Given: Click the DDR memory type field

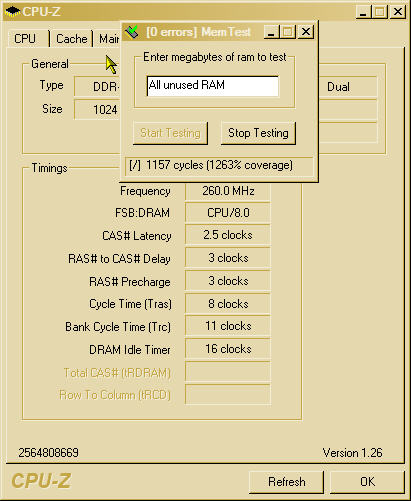Looking at the screenshot, I should click(x=97, y=87).
